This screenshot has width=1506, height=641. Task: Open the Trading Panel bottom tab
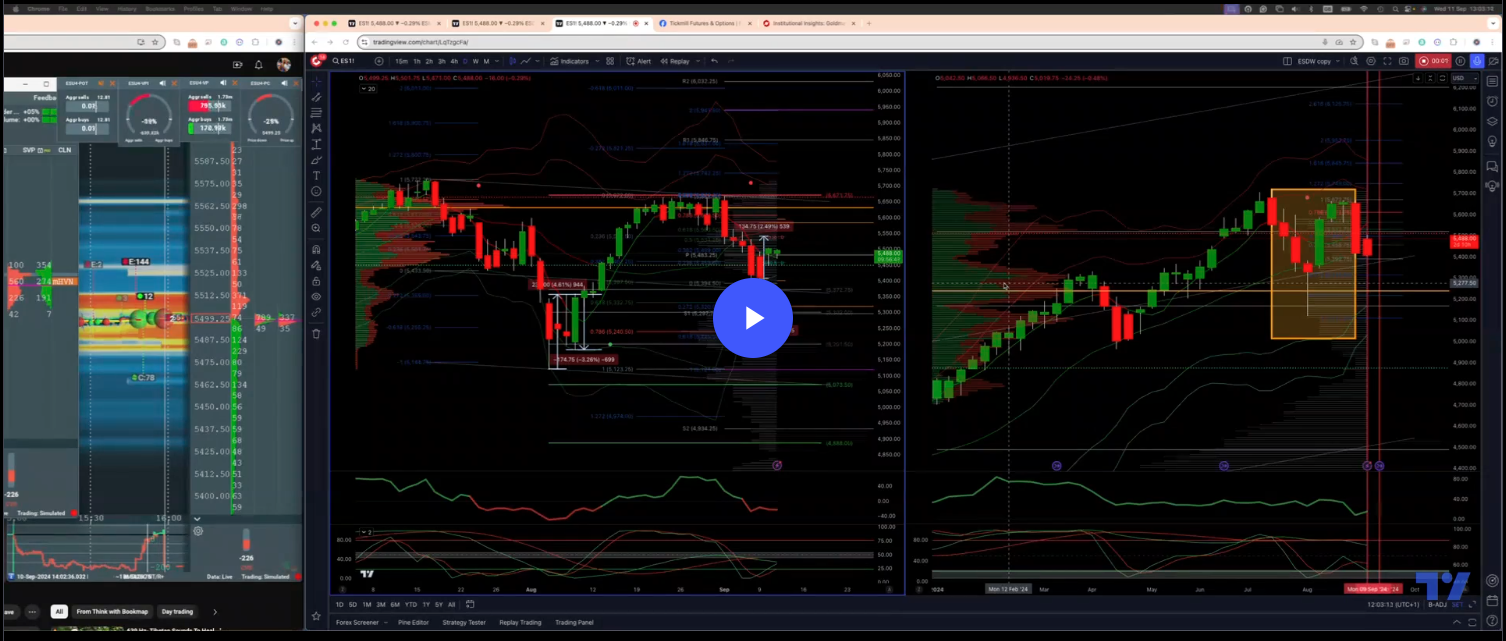(x=574, y=622)
